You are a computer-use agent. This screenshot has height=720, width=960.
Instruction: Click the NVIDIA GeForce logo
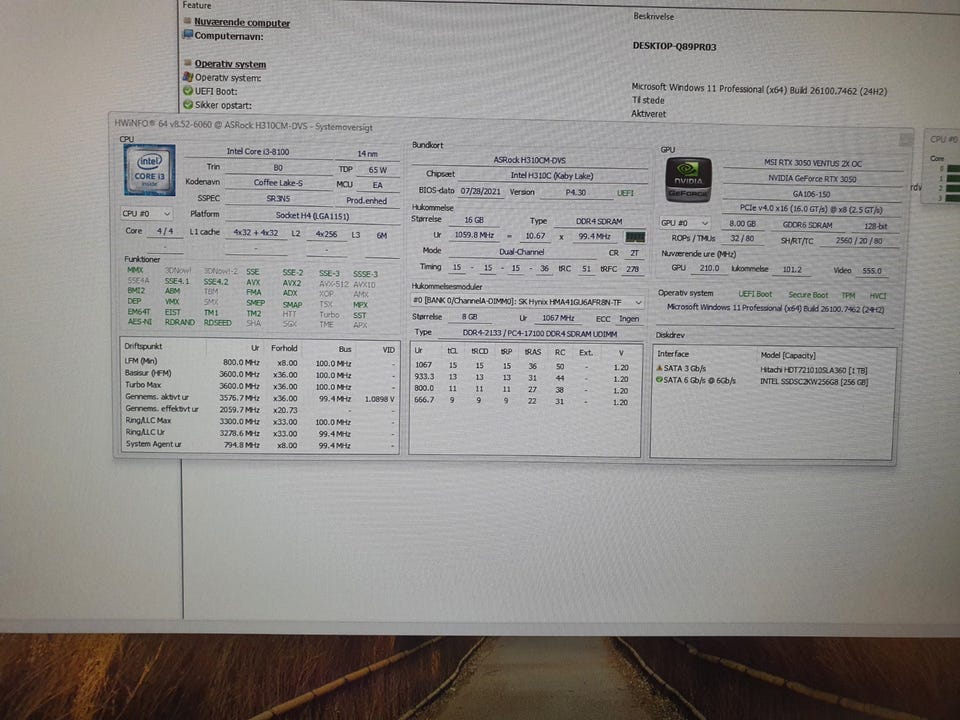coord(688,179)
